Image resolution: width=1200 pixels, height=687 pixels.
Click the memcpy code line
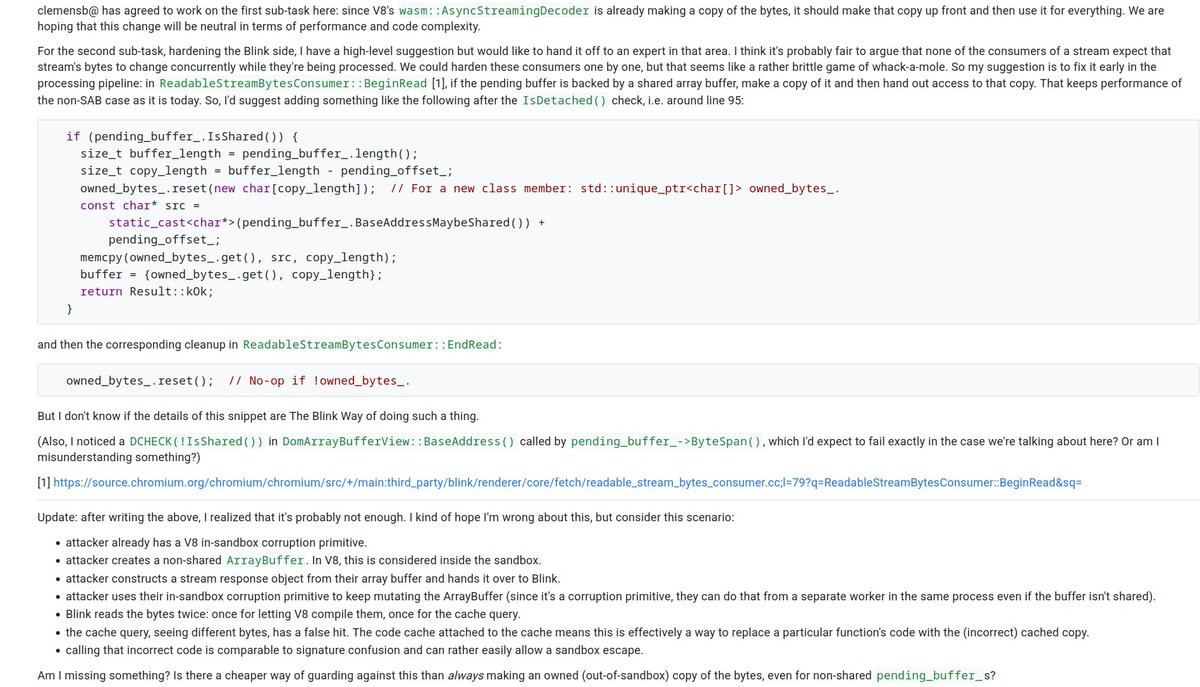click(x=238, y=257)
